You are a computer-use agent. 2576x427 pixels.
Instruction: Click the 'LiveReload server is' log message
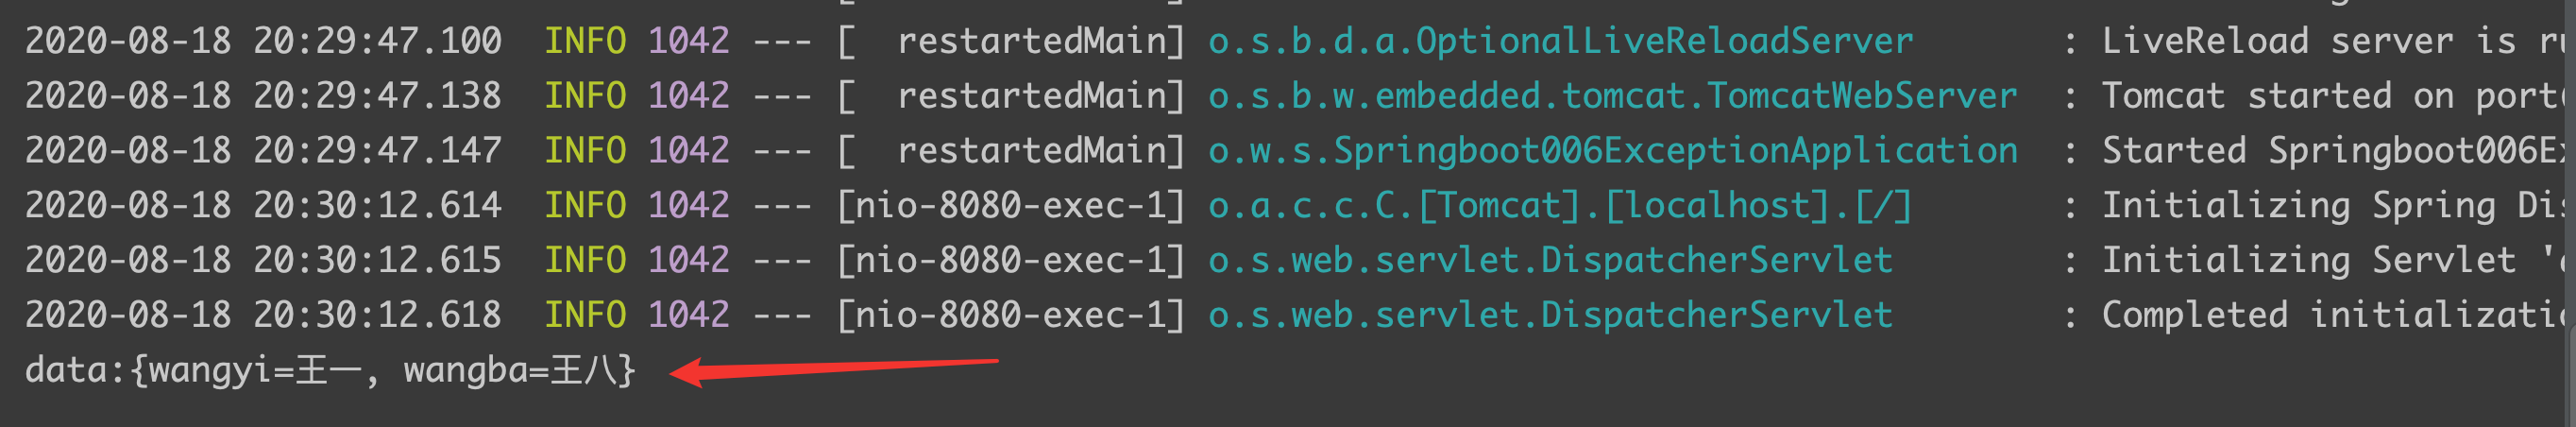(x=2330, y=41)
